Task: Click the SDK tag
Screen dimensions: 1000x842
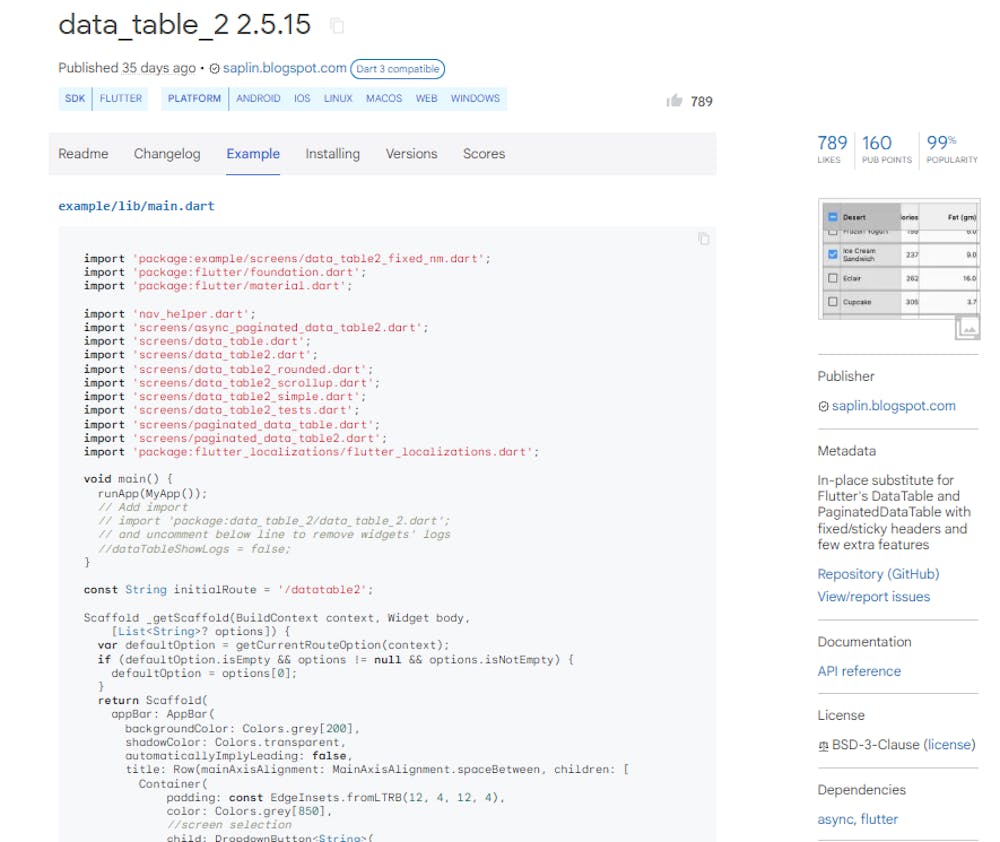Action: (x=75, y=99)
